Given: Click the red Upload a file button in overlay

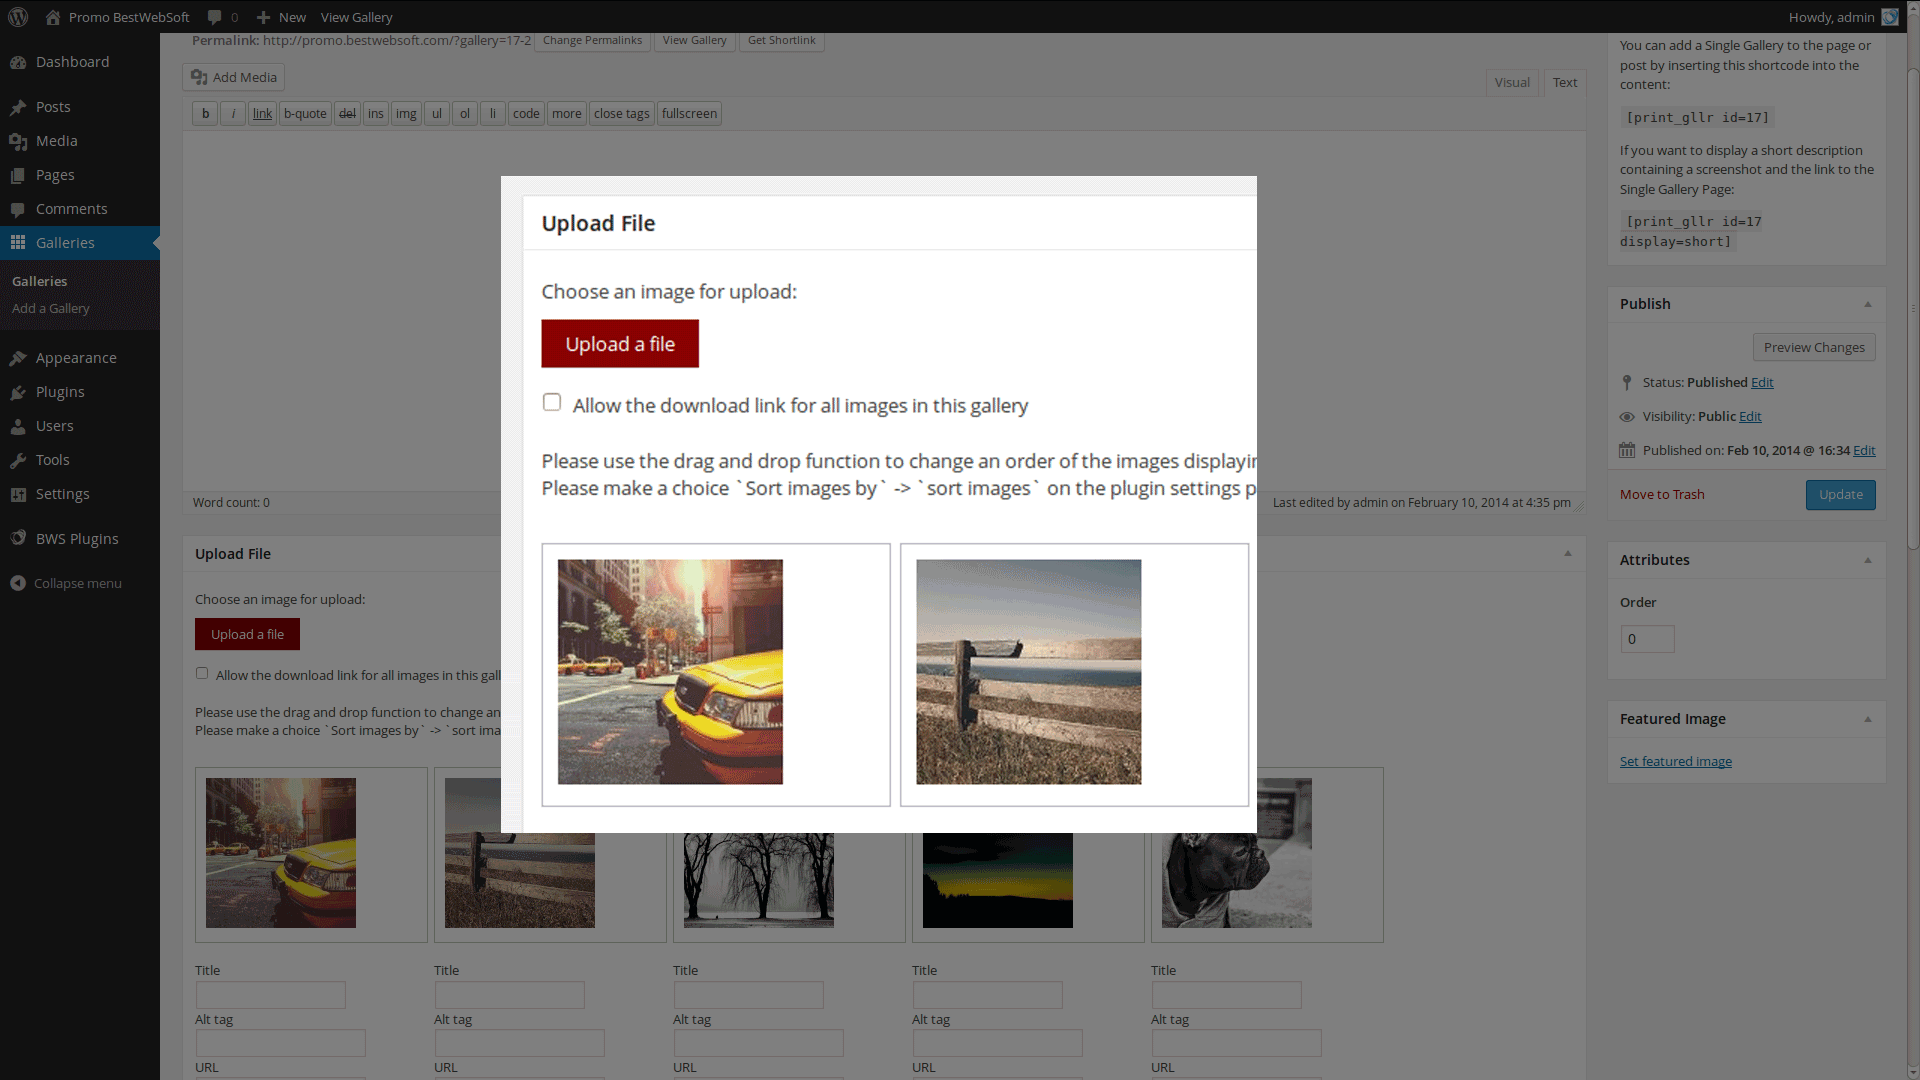Looking at the screenshot, I should click(620, 344).
